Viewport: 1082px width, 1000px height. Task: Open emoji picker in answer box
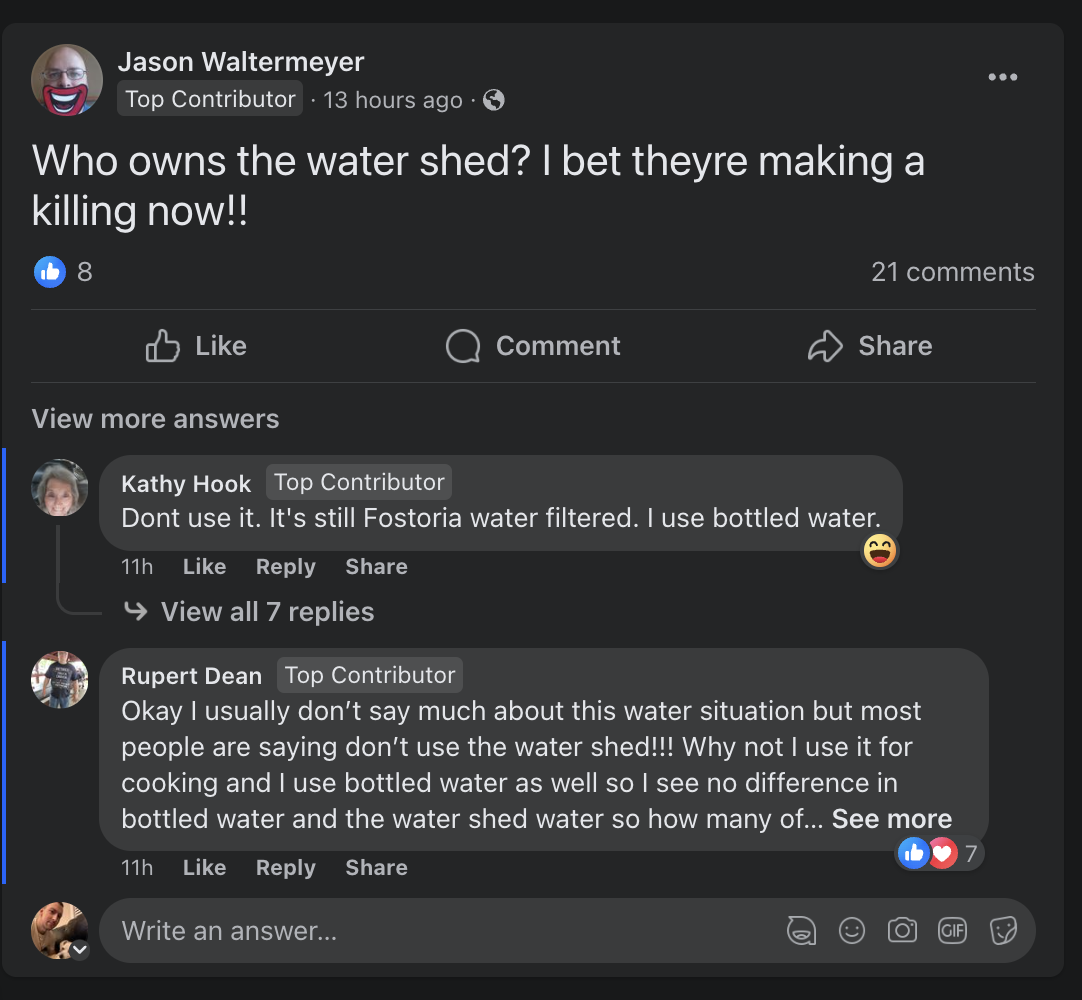[852, 931]
